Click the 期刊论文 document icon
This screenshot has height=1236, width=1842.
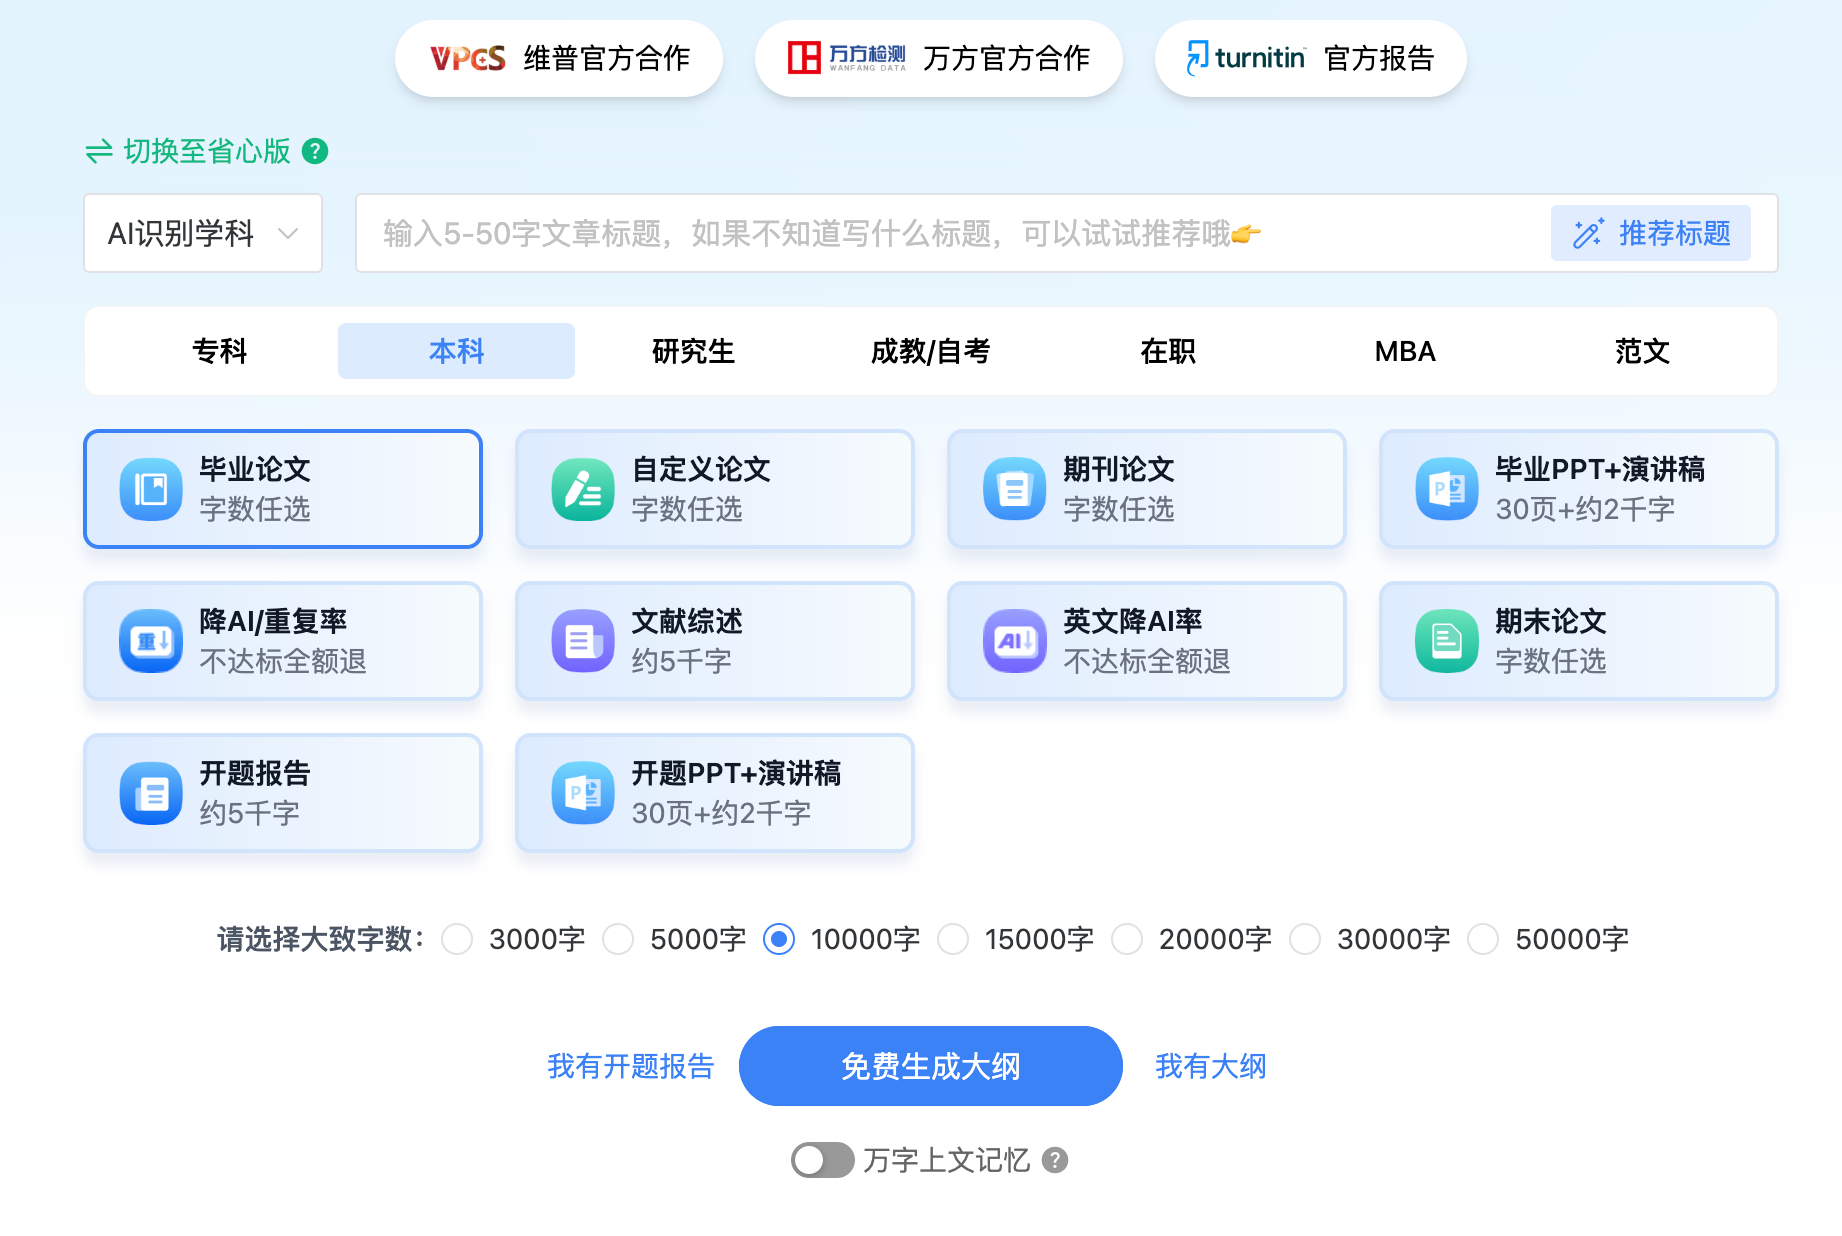pyautogui.click(x=1015, y=489)
